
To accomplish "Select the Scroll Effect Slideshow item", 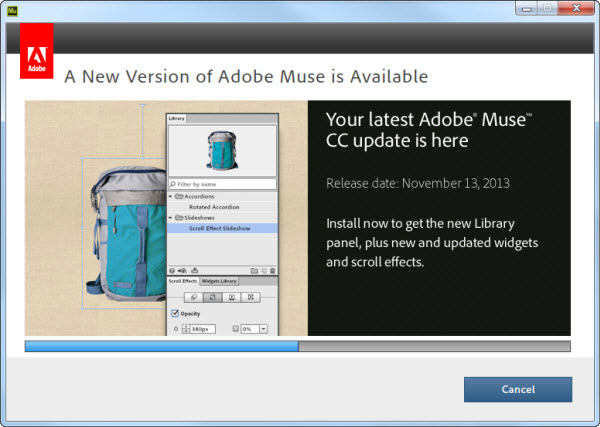I will tap(222, 228).
